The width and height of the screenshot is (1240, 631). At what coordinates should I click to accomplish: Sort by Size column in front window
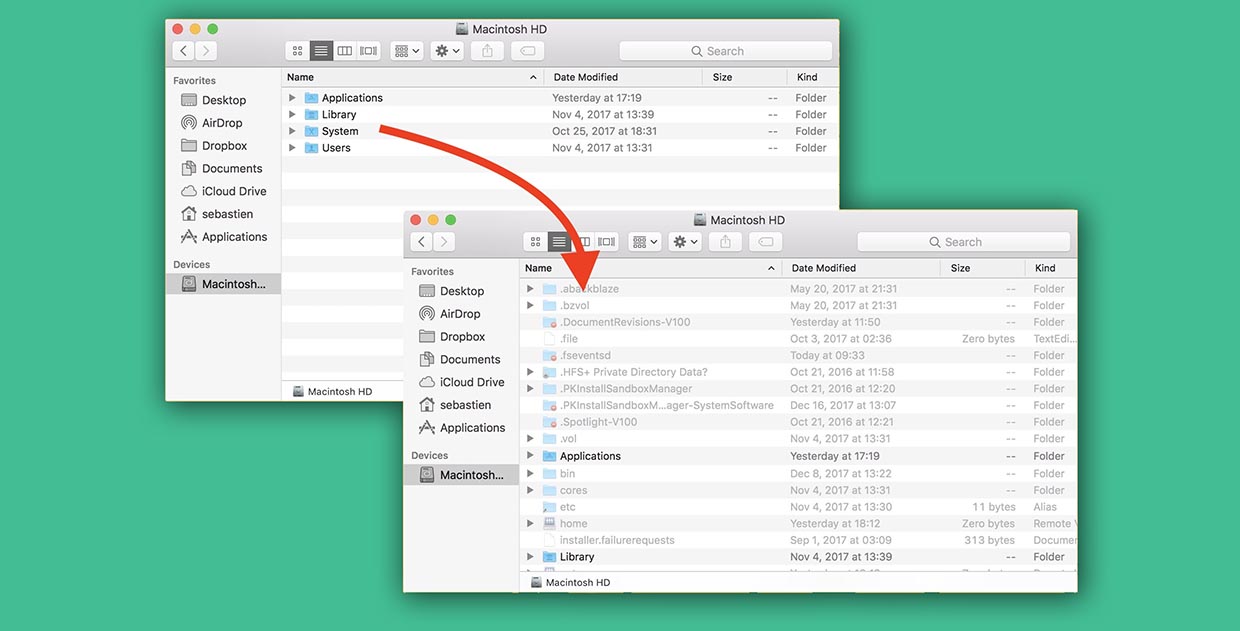click(983, 268)
